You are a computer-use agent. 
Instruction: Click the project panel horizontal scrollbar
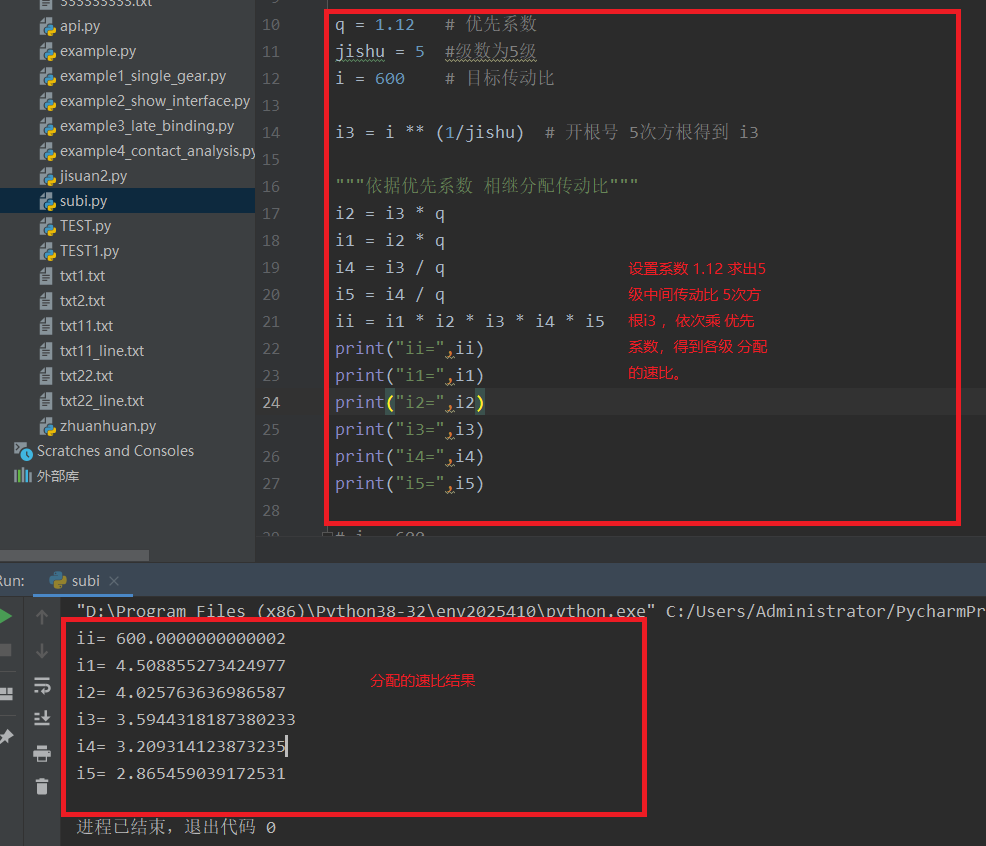coord(74,555)
